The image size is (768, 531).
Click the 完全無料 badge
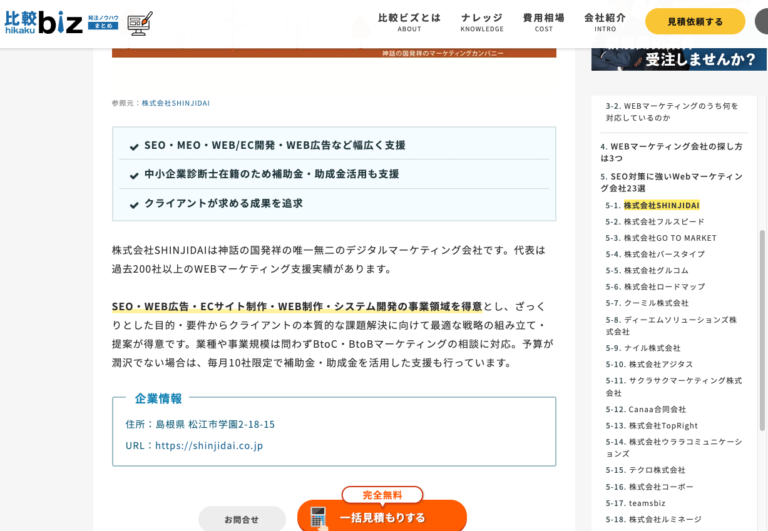(383, 495)
